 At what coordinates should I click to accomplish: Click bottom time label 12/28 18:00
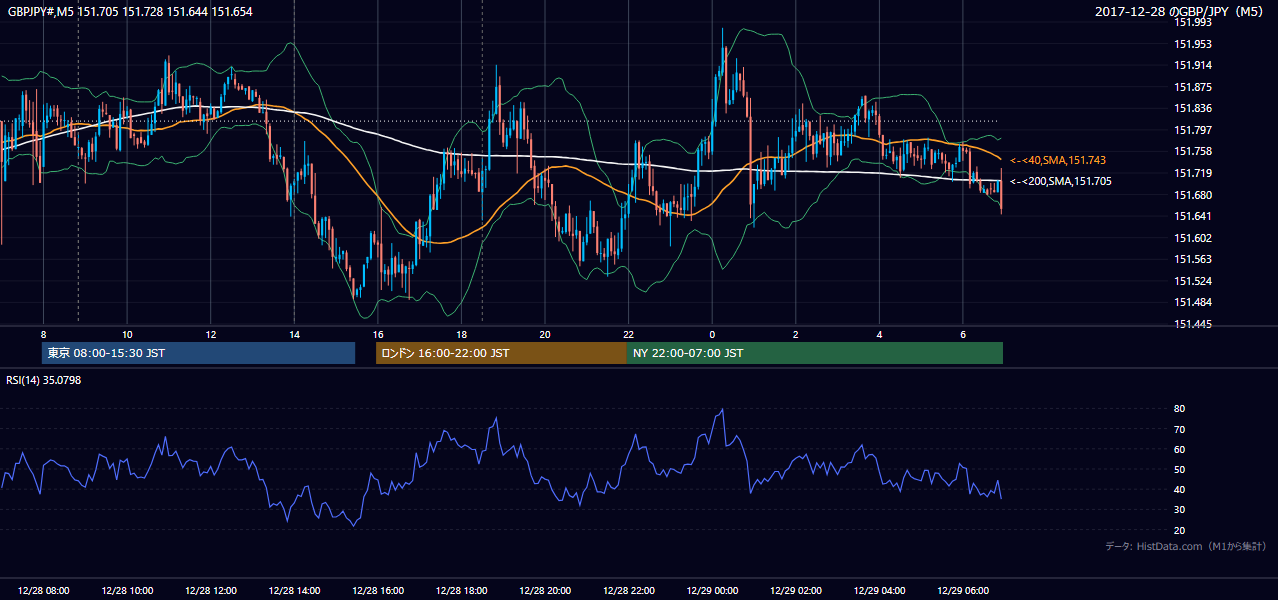click(x=461, y=590)
